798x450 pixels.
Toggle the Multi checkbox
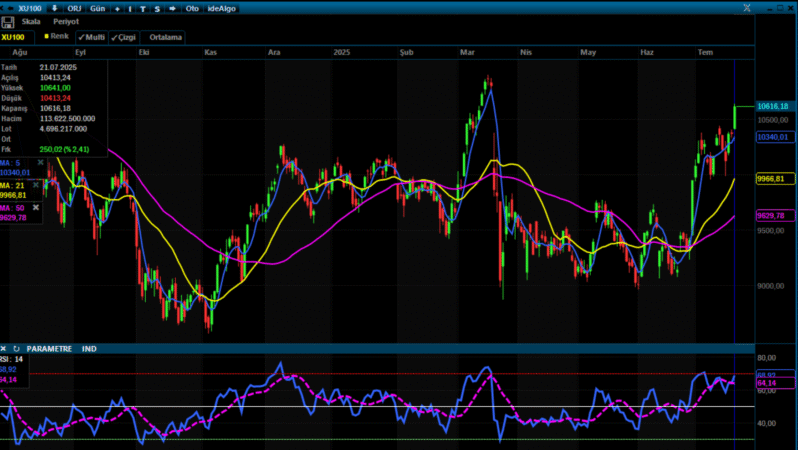(92, 37)
